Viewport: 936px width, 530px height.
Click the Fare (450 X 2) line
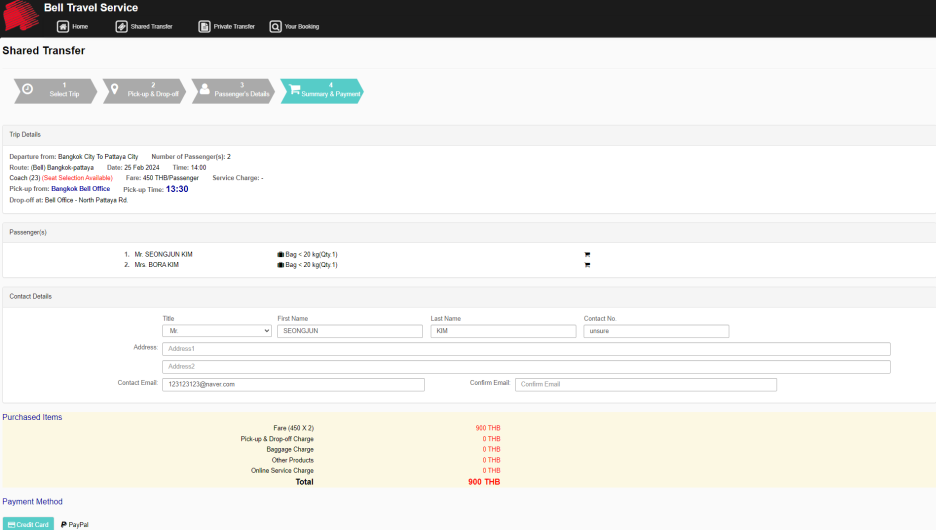tap(293, 428)
